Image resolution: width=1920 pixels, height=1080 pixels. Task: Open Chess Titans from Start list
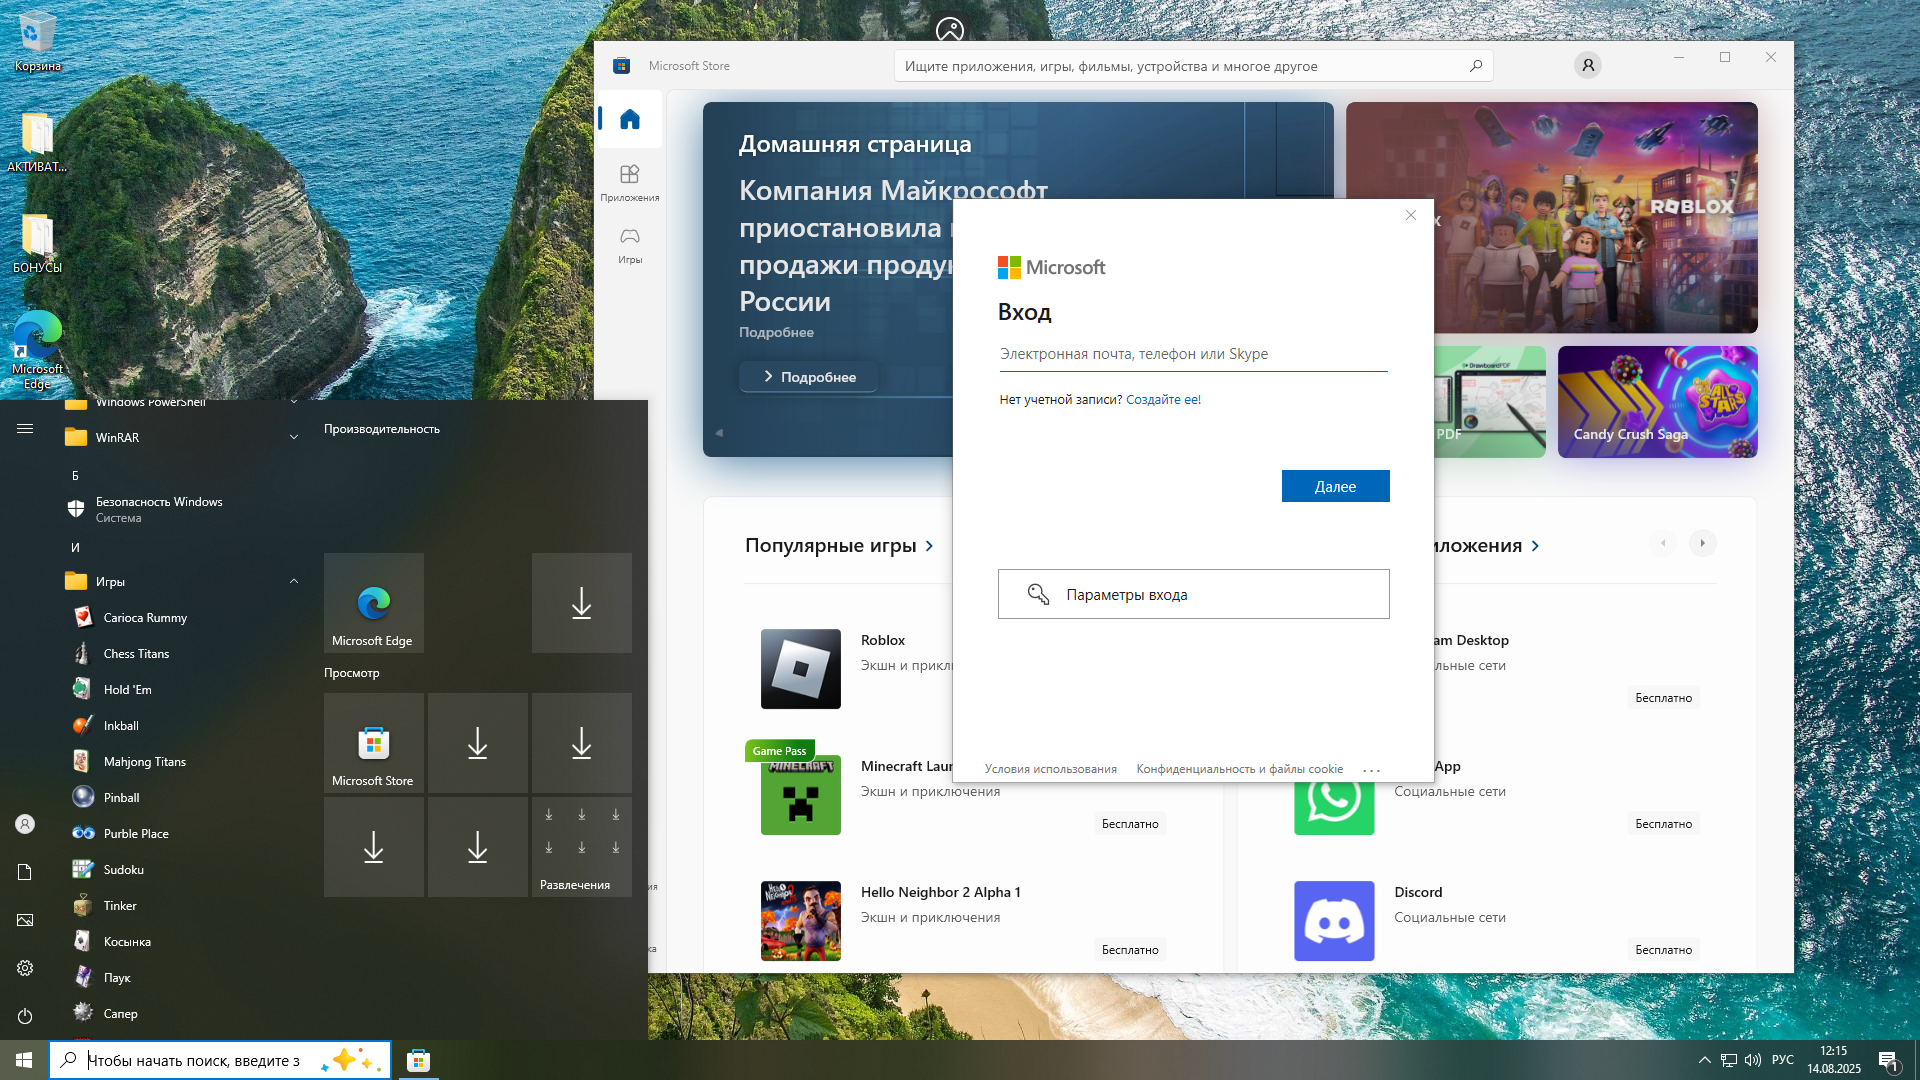pos(184,654)
